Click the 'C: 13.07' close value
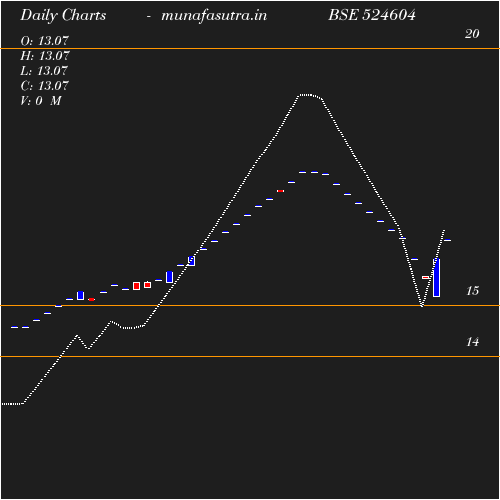Viewport: 500px width, 500px height. [x=44, y=86]
